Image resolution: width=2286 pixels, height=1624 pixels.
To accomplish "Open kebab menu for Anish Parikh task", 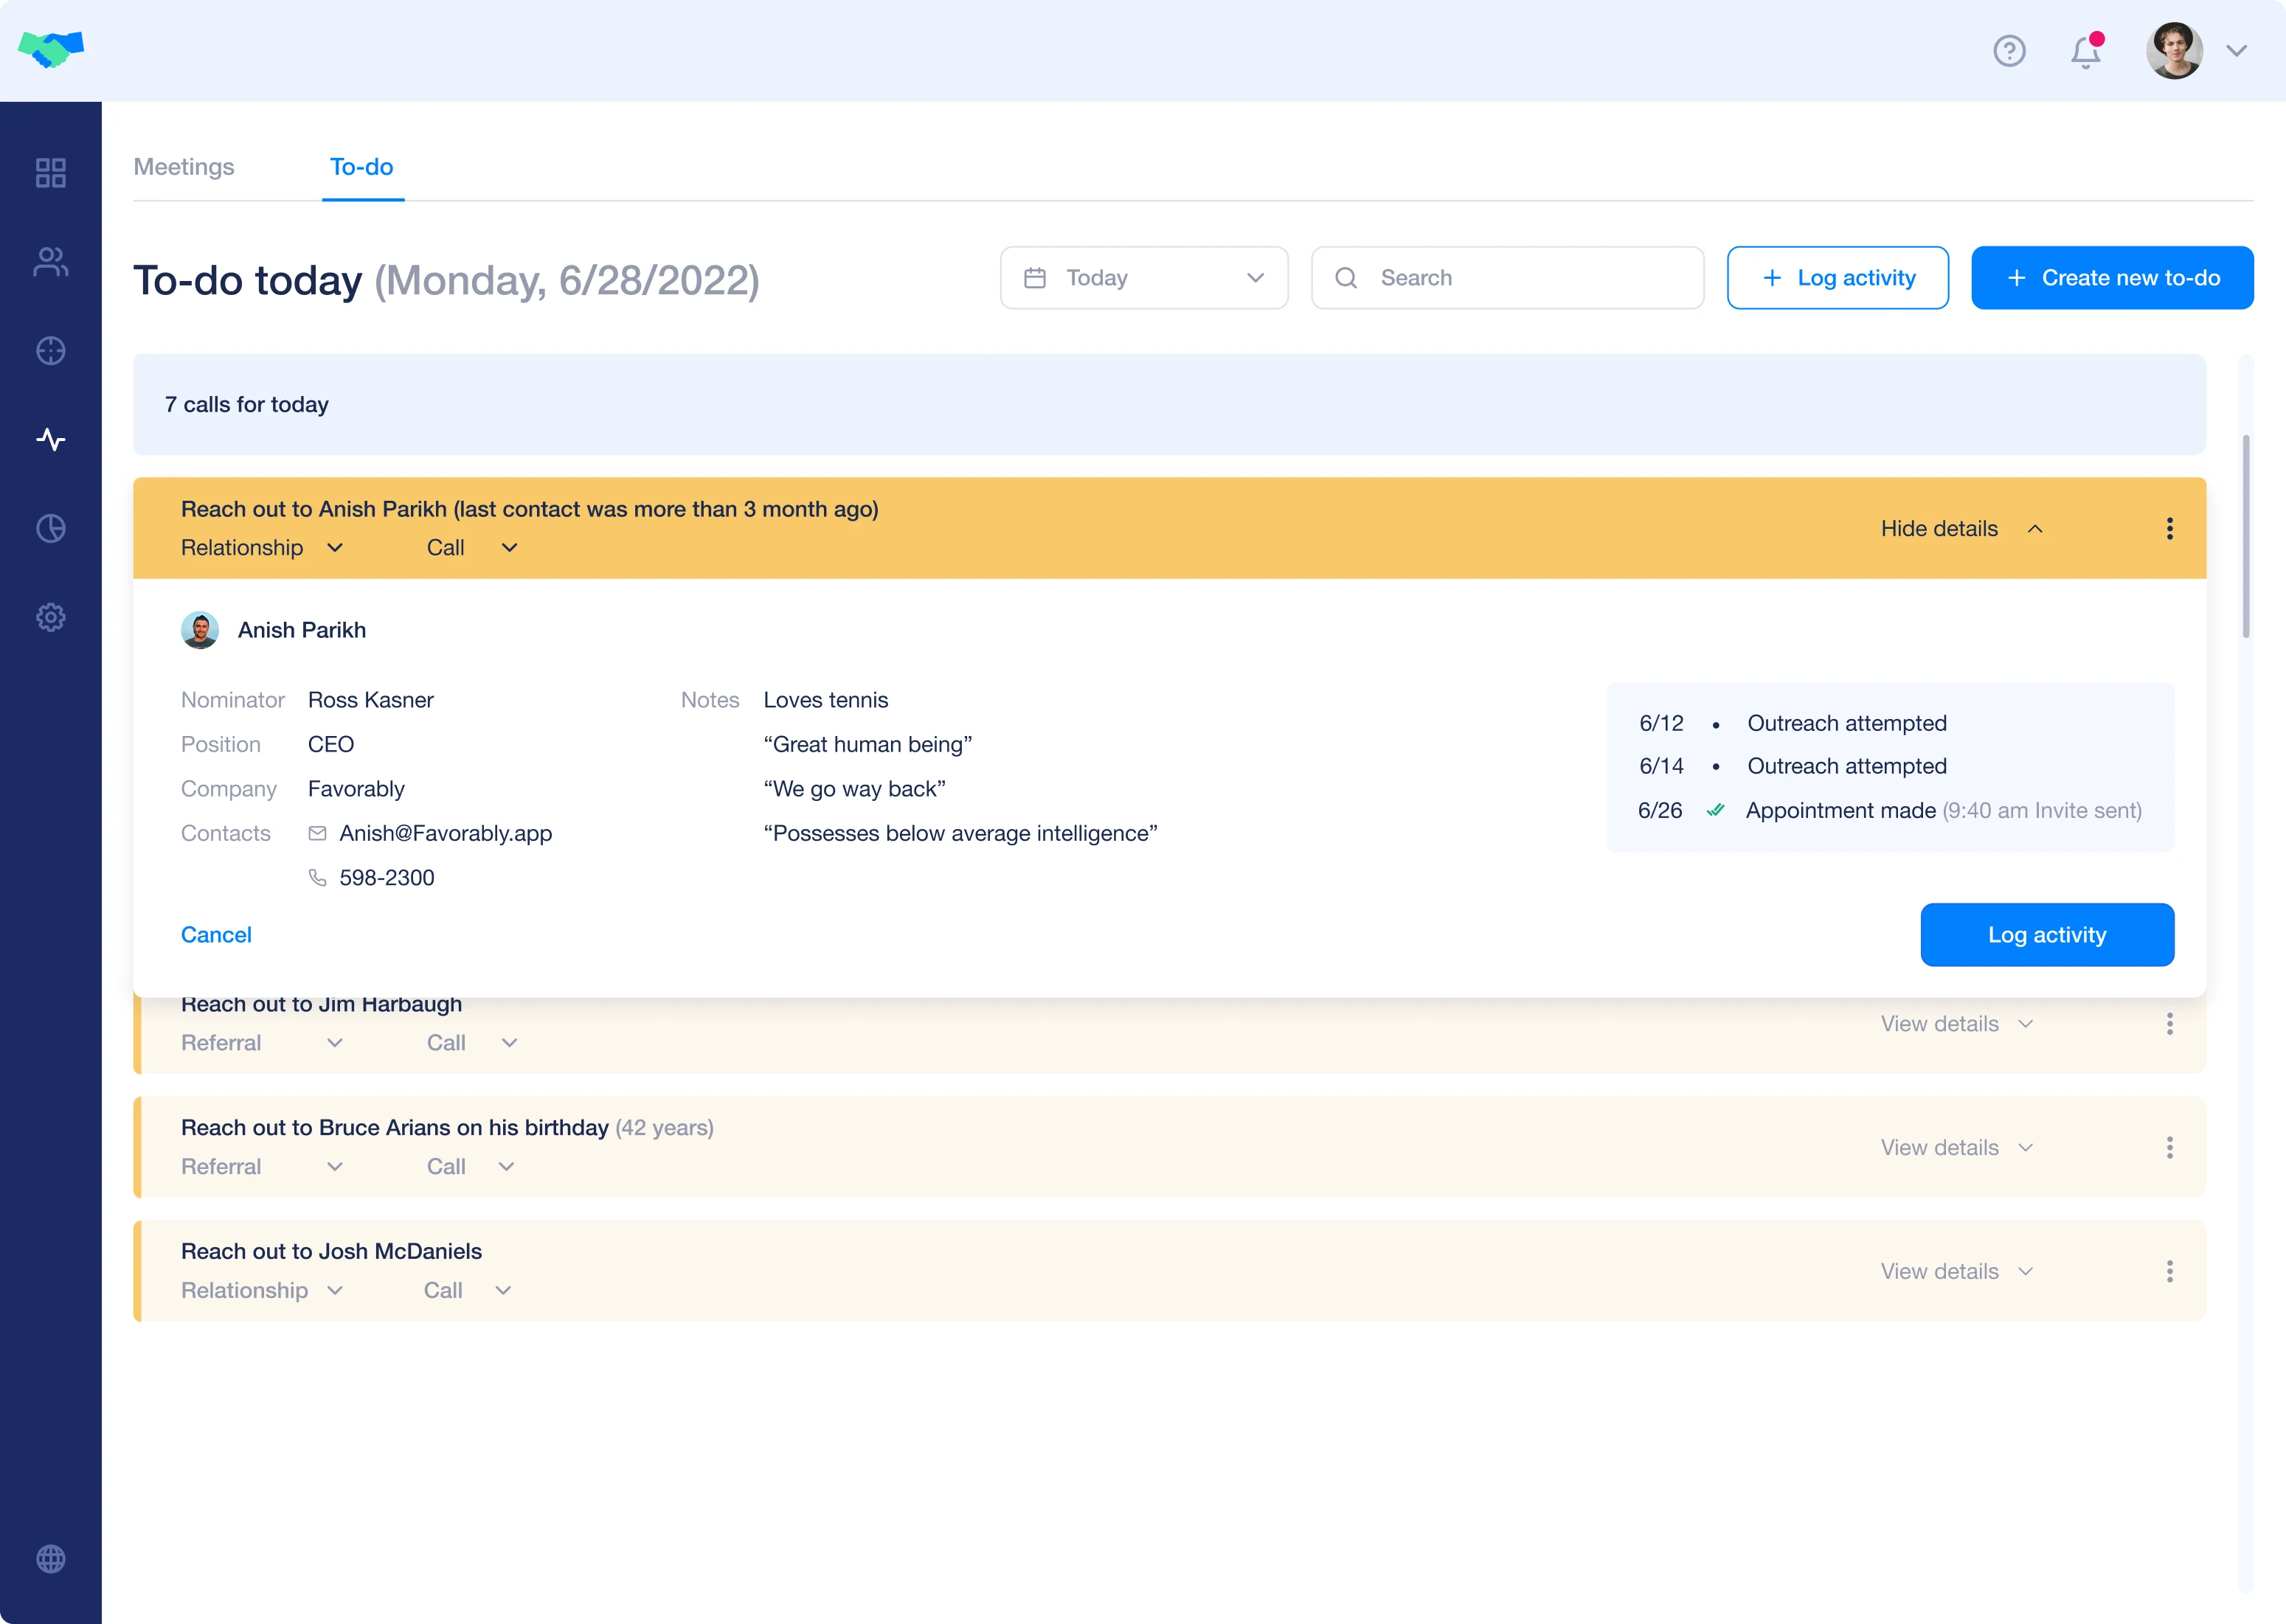I will coord(2169,528).
